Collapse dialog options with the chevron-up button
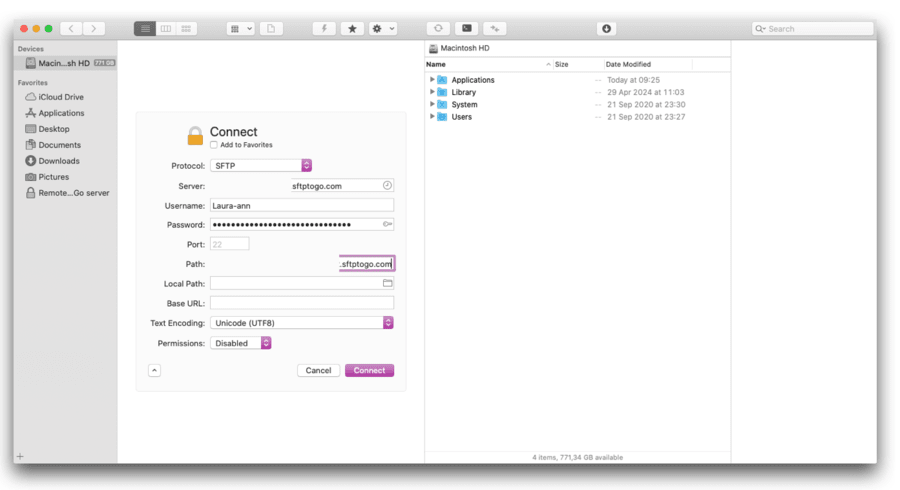The height and width of the screenshot is (490, 900). point(154,371)
